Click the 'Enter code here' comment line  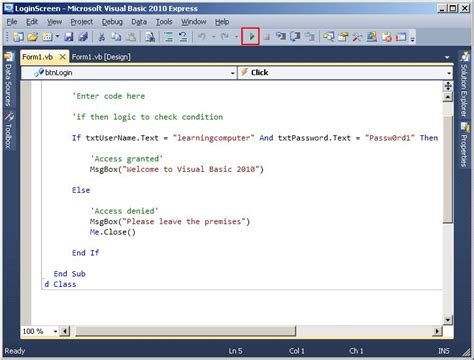(109, 96)
